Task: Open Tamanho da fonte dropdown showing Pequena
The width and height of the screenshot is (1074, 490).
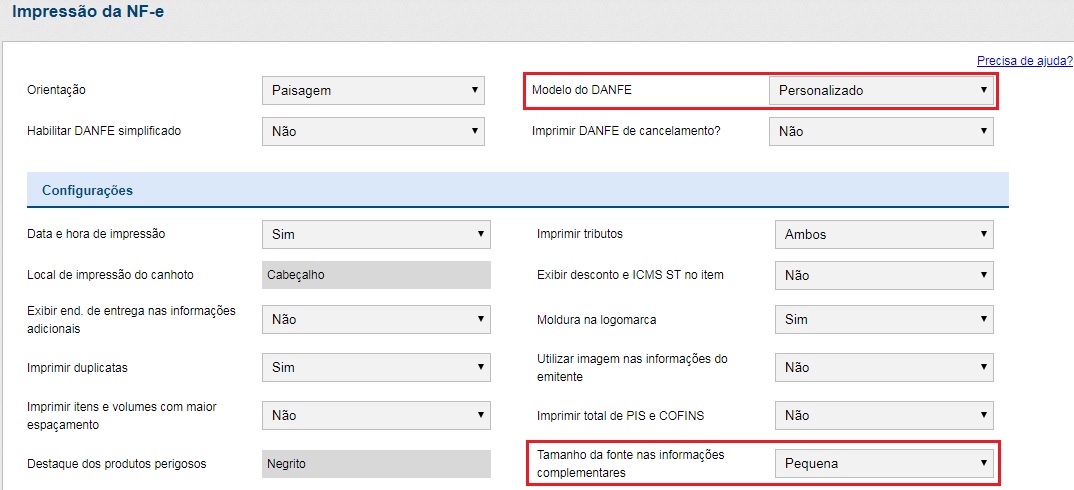Action: pos(883,463)
